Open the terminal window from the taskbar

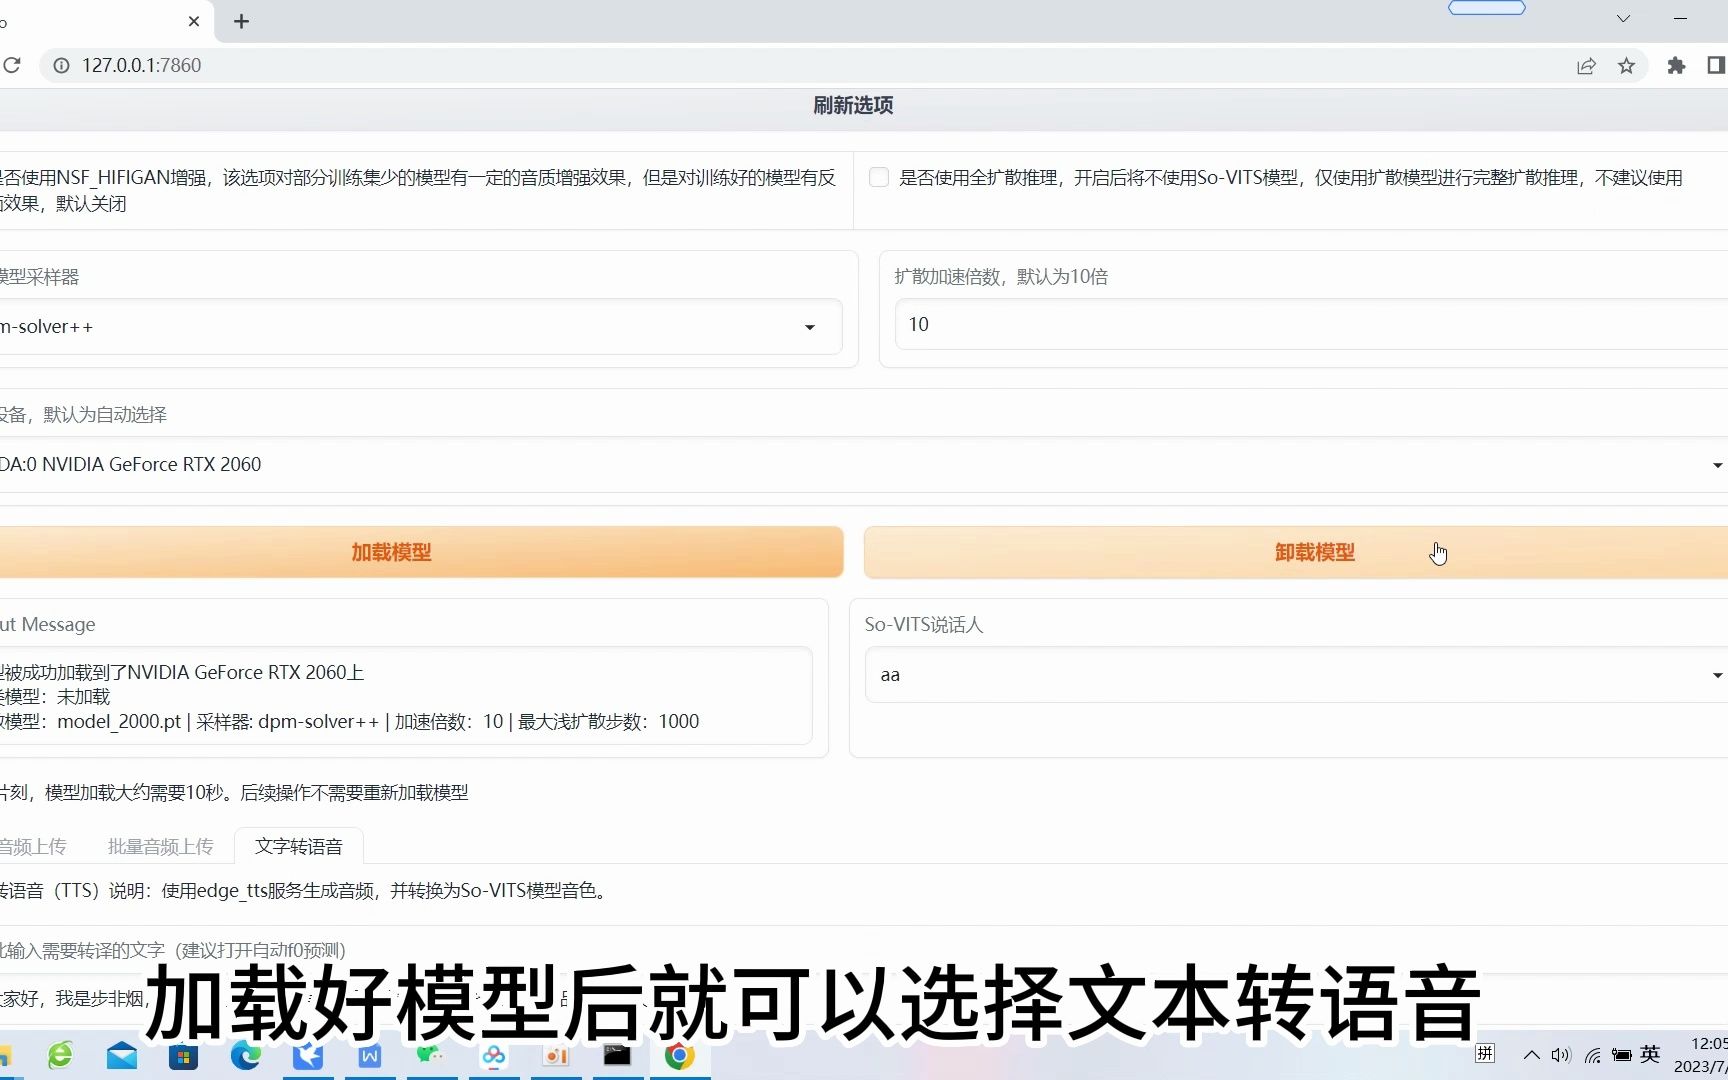tap(617, 1056)
